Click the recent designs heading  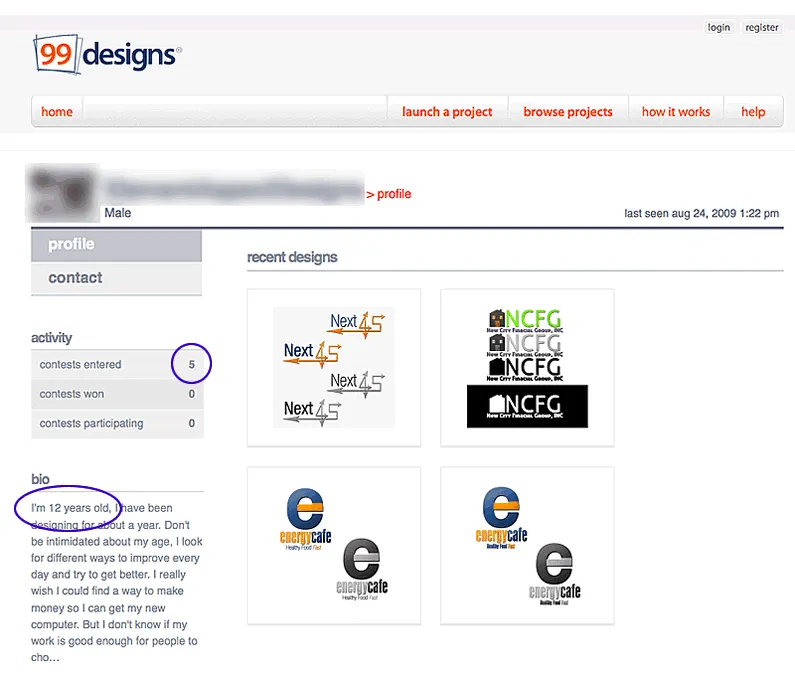pyautogui.click(x=292, y=257)
